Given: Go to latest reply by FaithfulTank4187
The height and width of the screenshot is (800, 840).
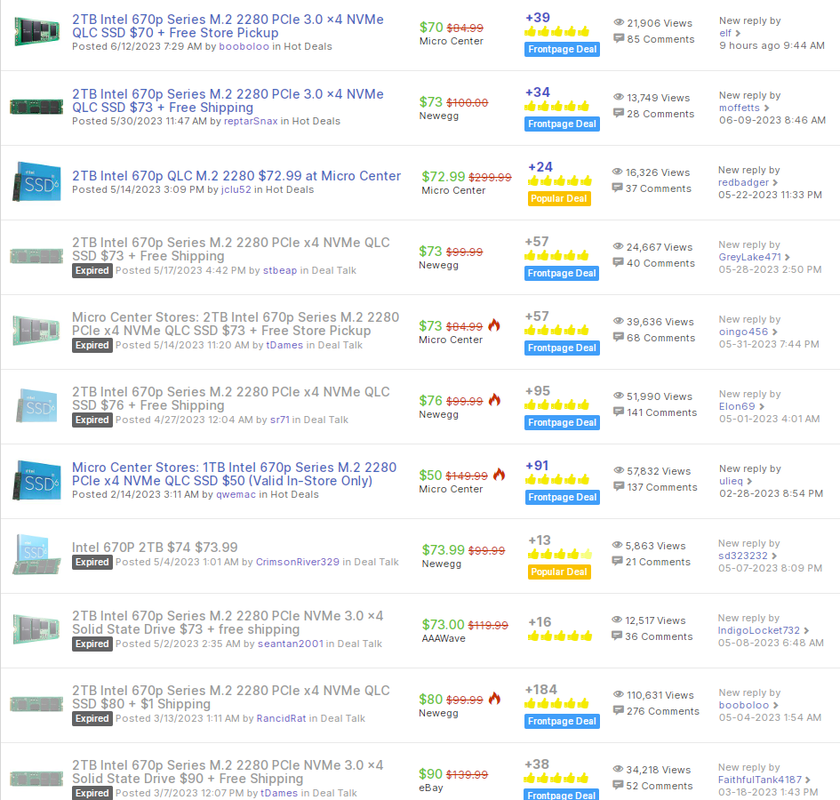Looking at the screenshot, I should pos(764,780).
